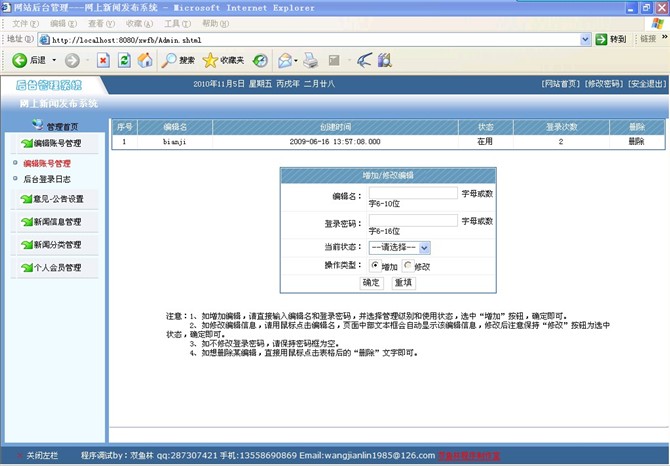Refresh the page with green arrows icon

124,60
